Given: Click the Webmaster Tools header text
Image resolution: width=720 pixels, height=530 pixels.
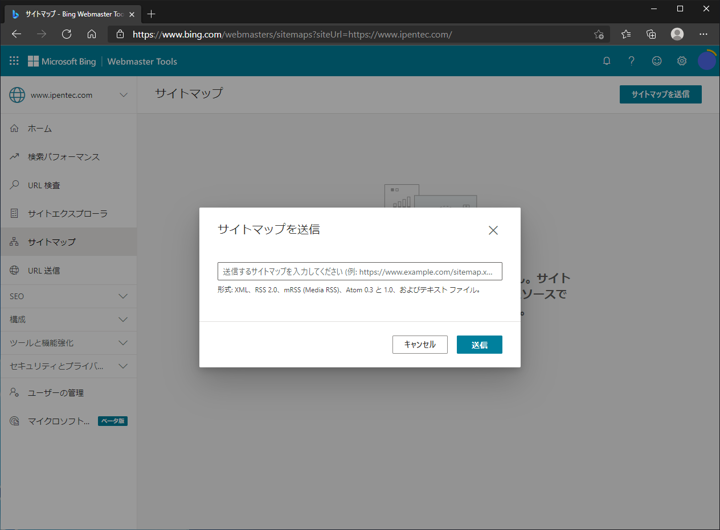Looking at the screenshot, I should [142, 62].
